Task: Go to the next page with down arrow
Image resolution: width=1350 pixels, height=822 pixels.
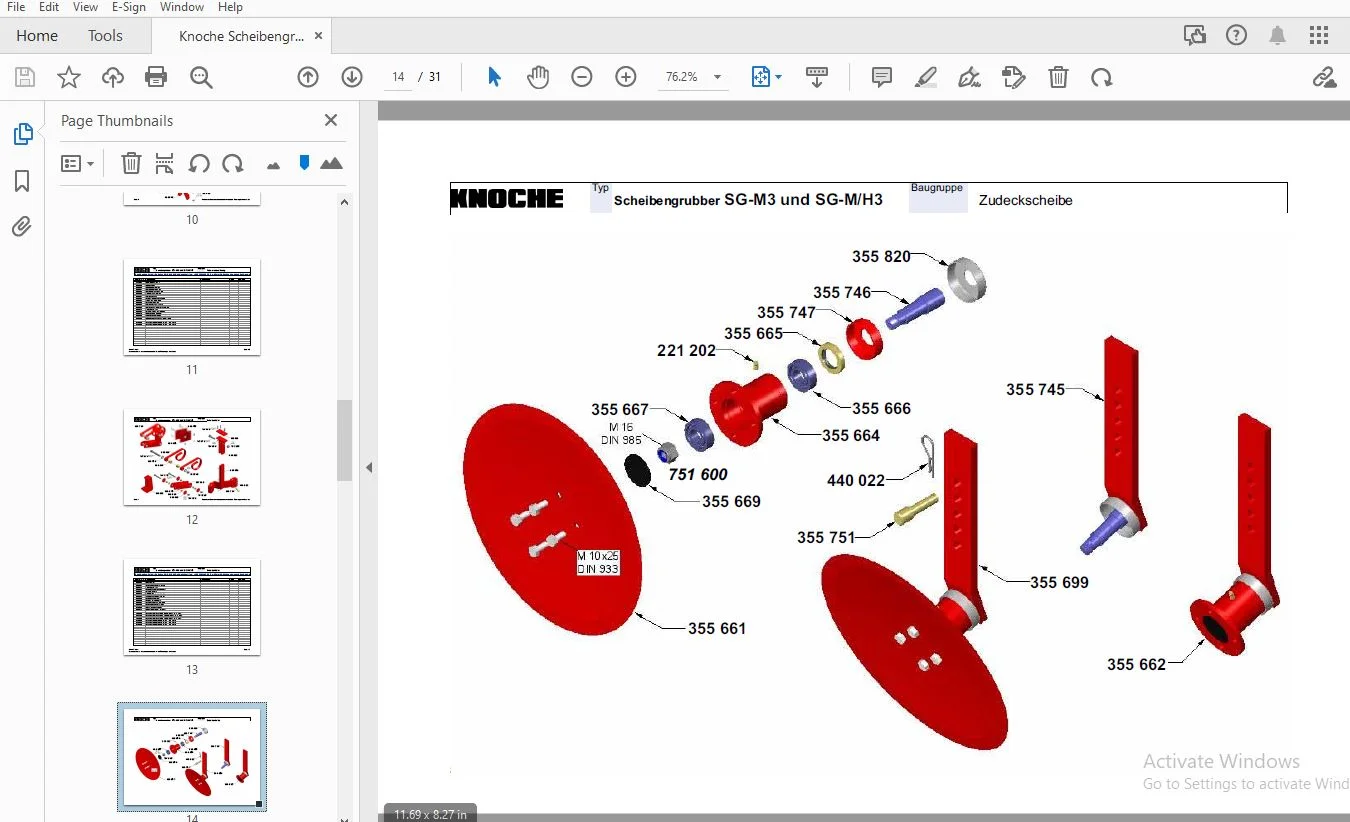Action: click(351, 77)
